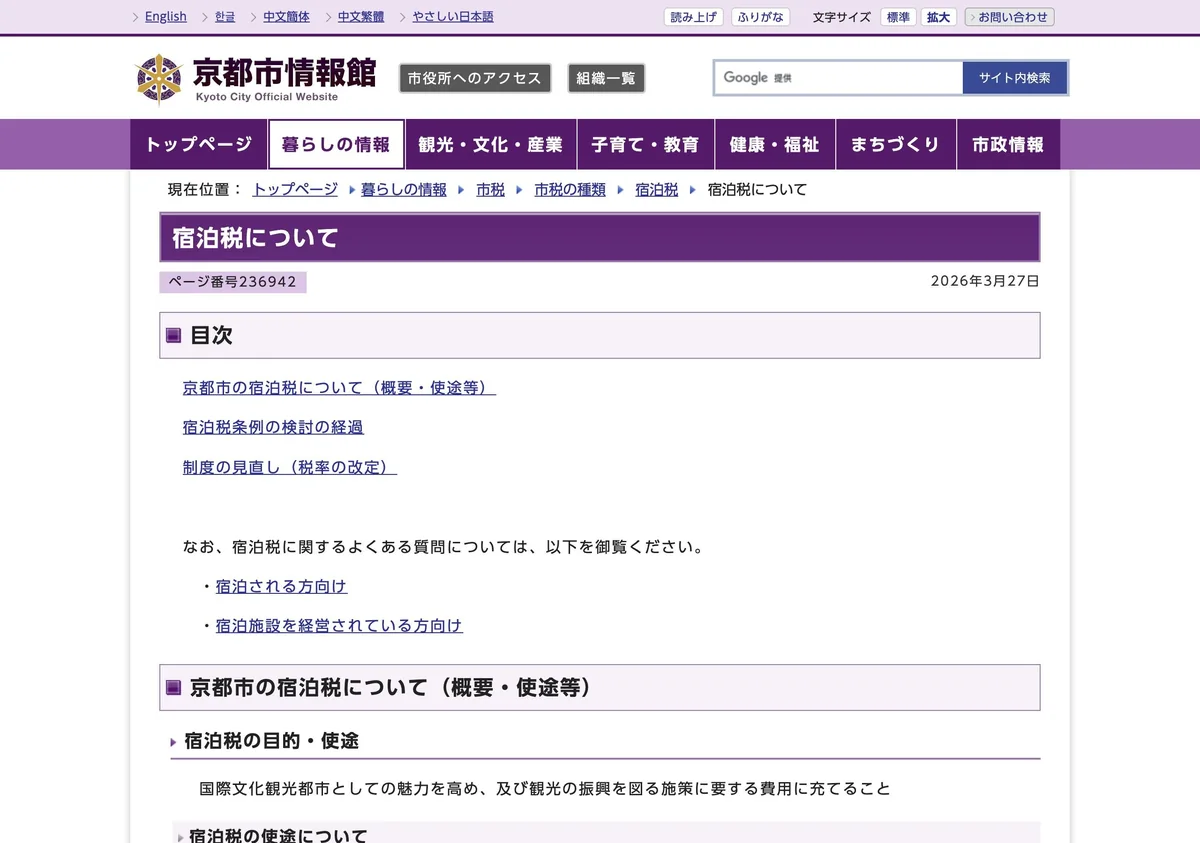
Task: Click 文字サイズ label
Action: coord(842,17)
